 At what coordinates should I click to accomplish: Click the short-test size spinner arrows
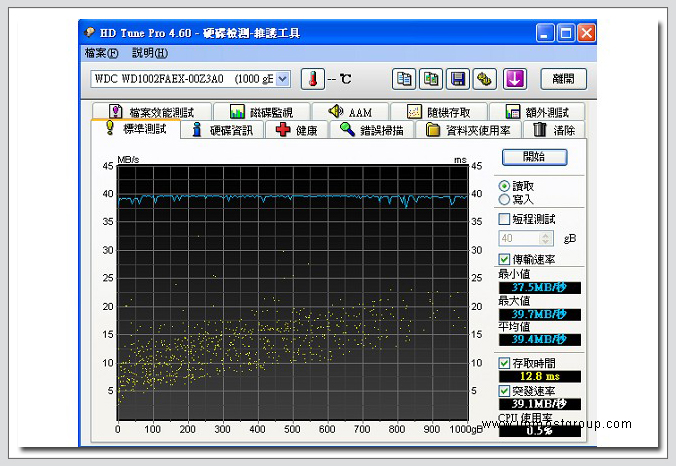coord(545,239)
